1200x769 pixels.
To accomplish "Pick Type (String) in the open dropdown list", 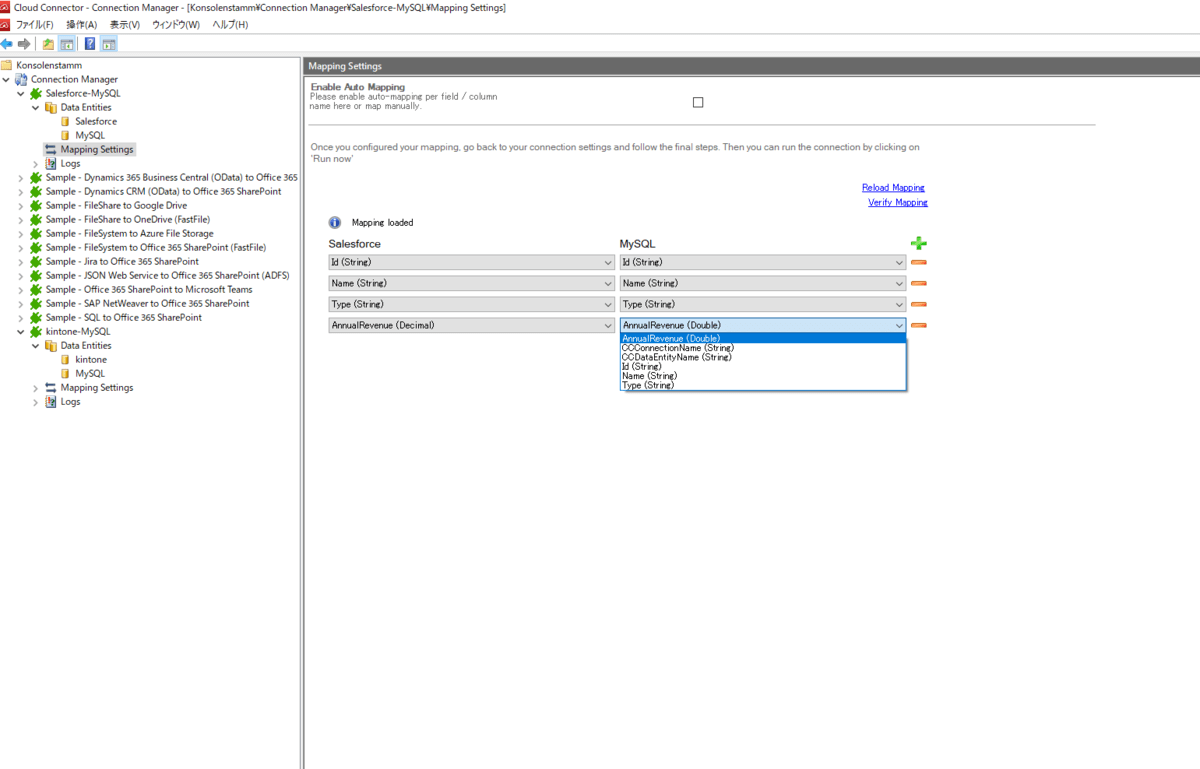I will 763,385.
